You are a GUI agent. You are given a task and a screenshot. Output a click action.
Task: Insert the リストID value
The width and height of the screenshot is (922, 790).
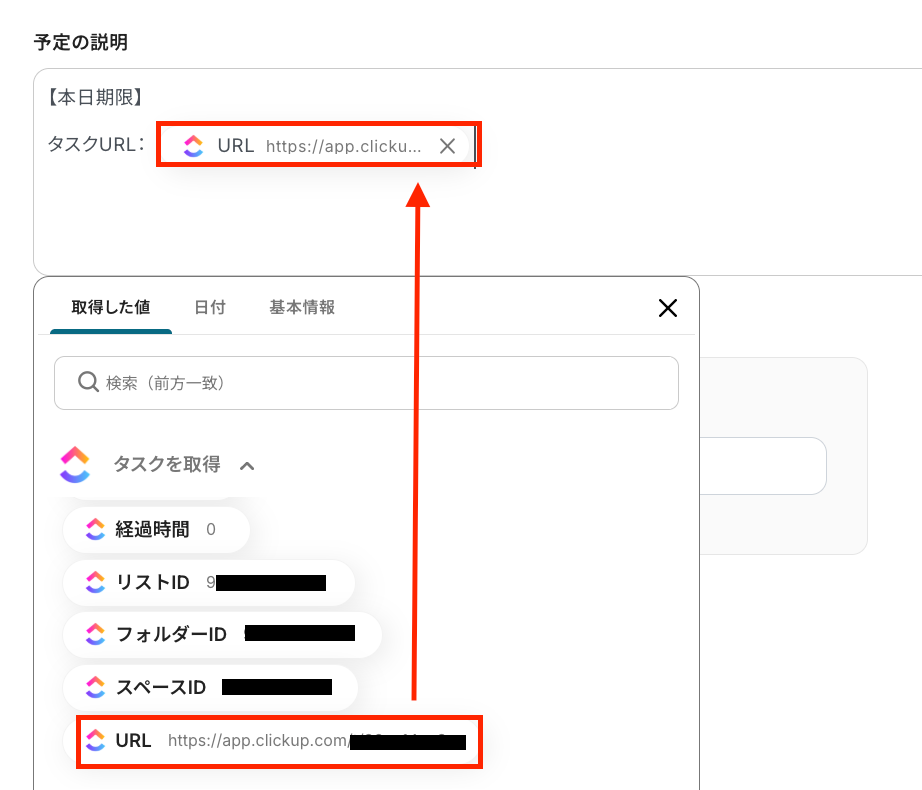click(x=152, y=583)
